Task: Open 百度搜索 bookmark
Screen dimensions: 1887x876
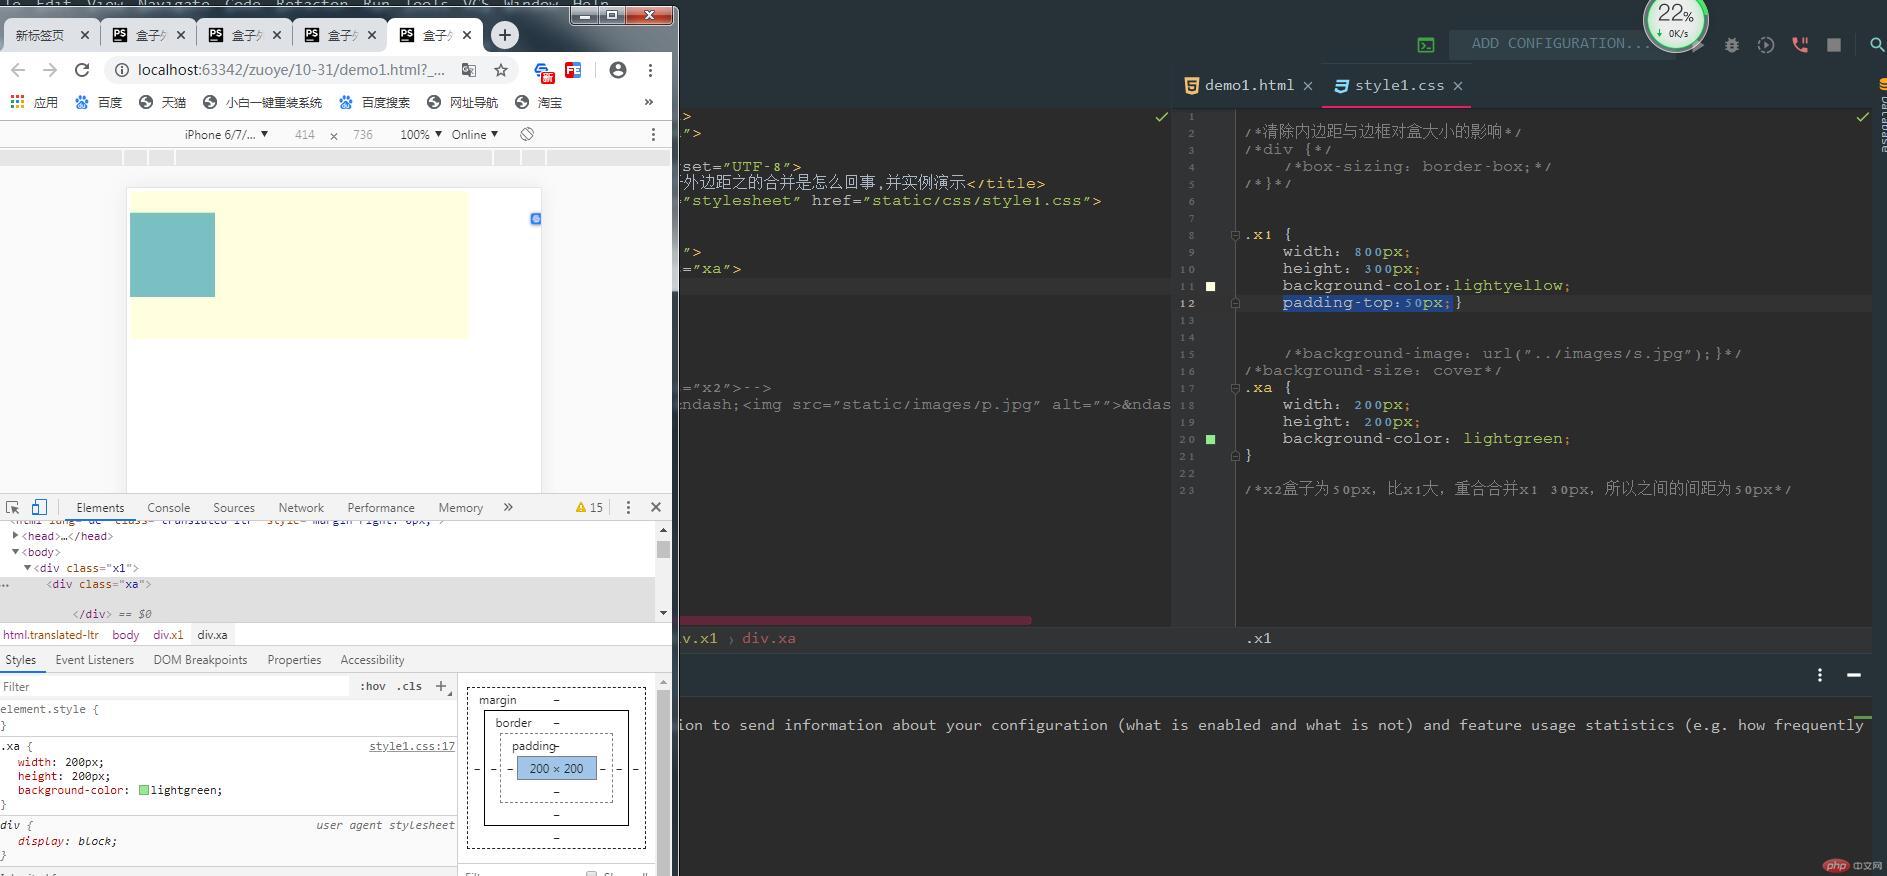Action: tap(375, 102)
